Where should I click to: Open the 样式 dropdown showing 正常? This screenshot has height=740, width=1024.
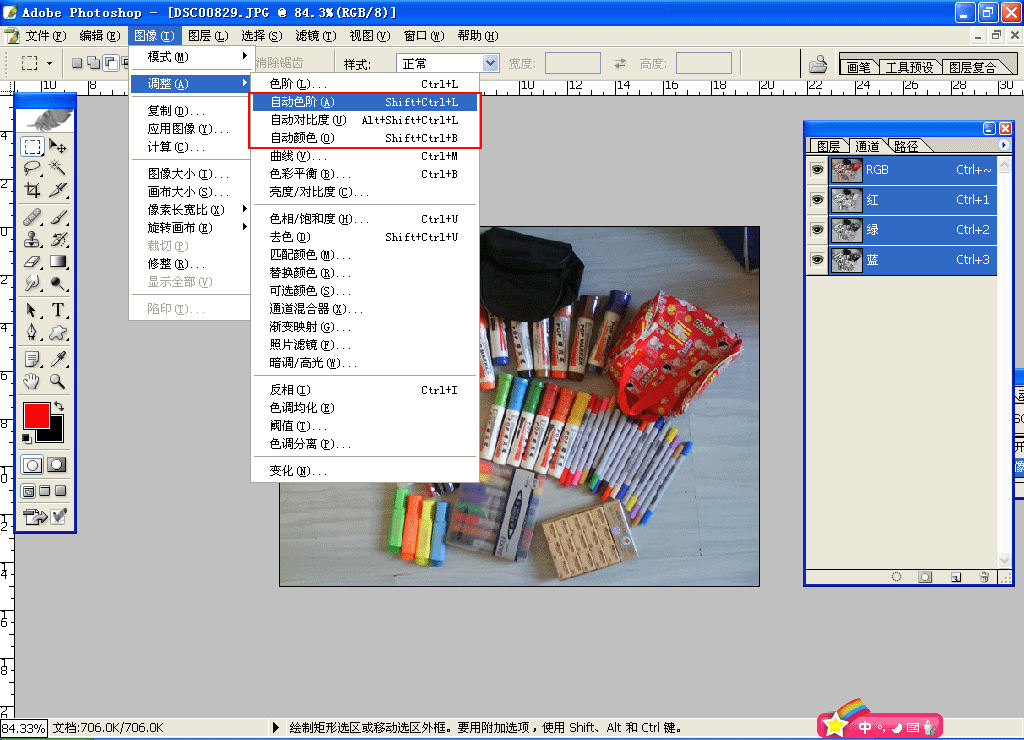pos(448,63)
